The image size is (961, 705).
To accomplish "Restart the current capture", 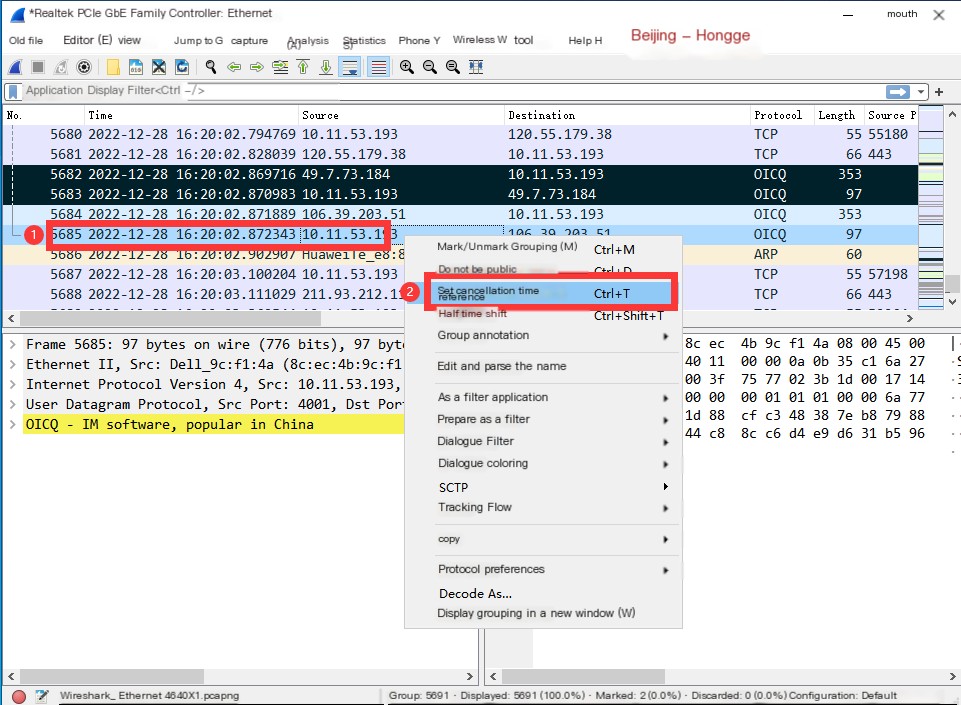I will point(61,67).
